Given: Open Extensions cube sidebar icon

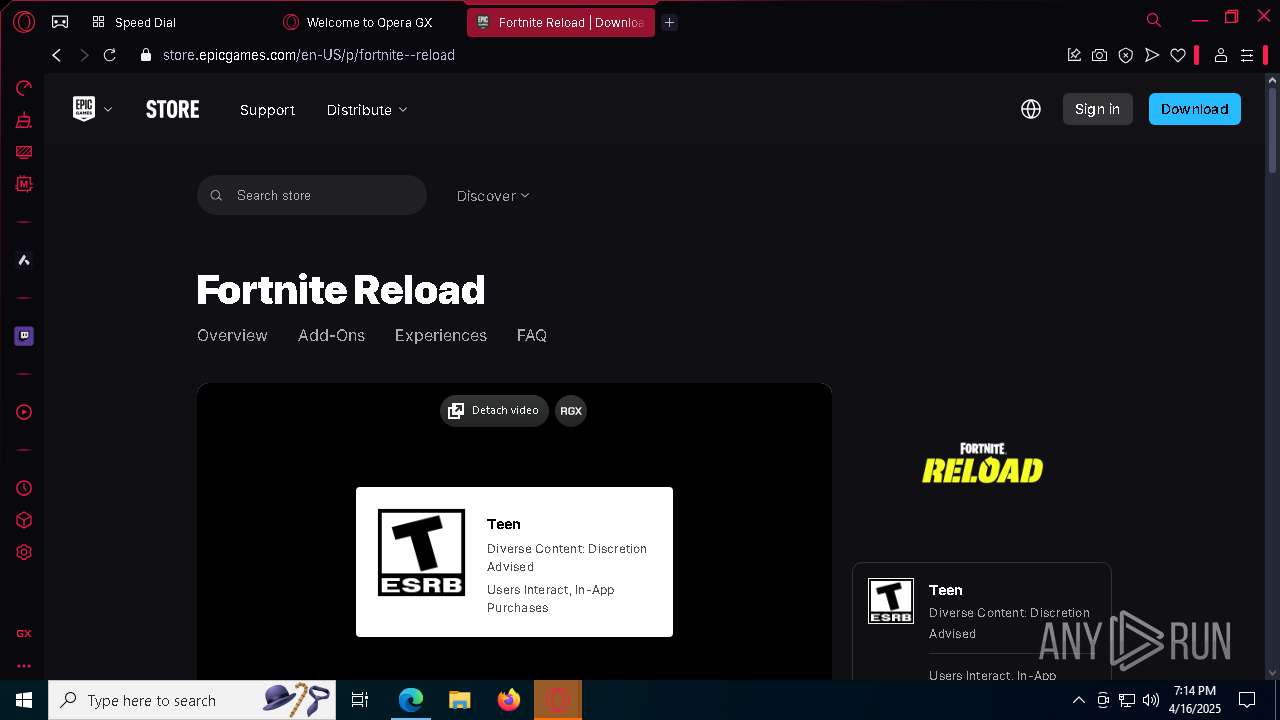Looking at the screenshot, I should pyautogui.click(x=24, y=520).
